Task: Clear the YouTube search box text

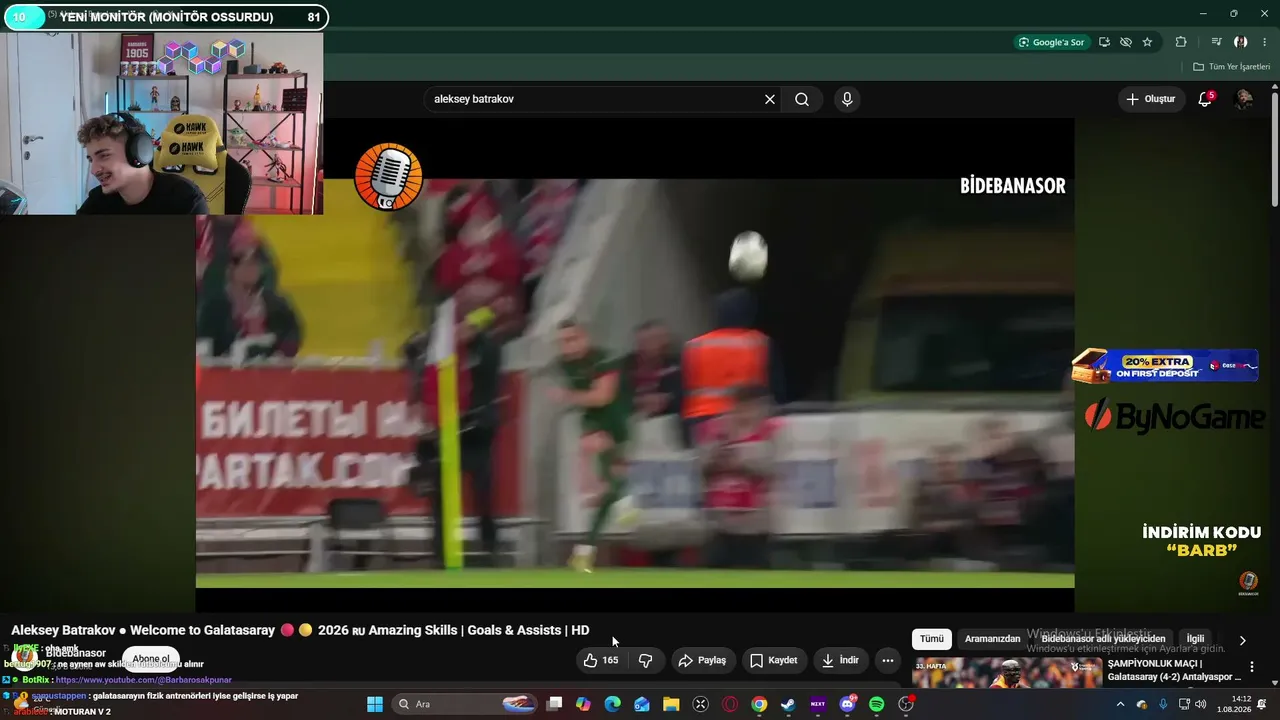Action: pyautogui.click(x=770, y=99)
